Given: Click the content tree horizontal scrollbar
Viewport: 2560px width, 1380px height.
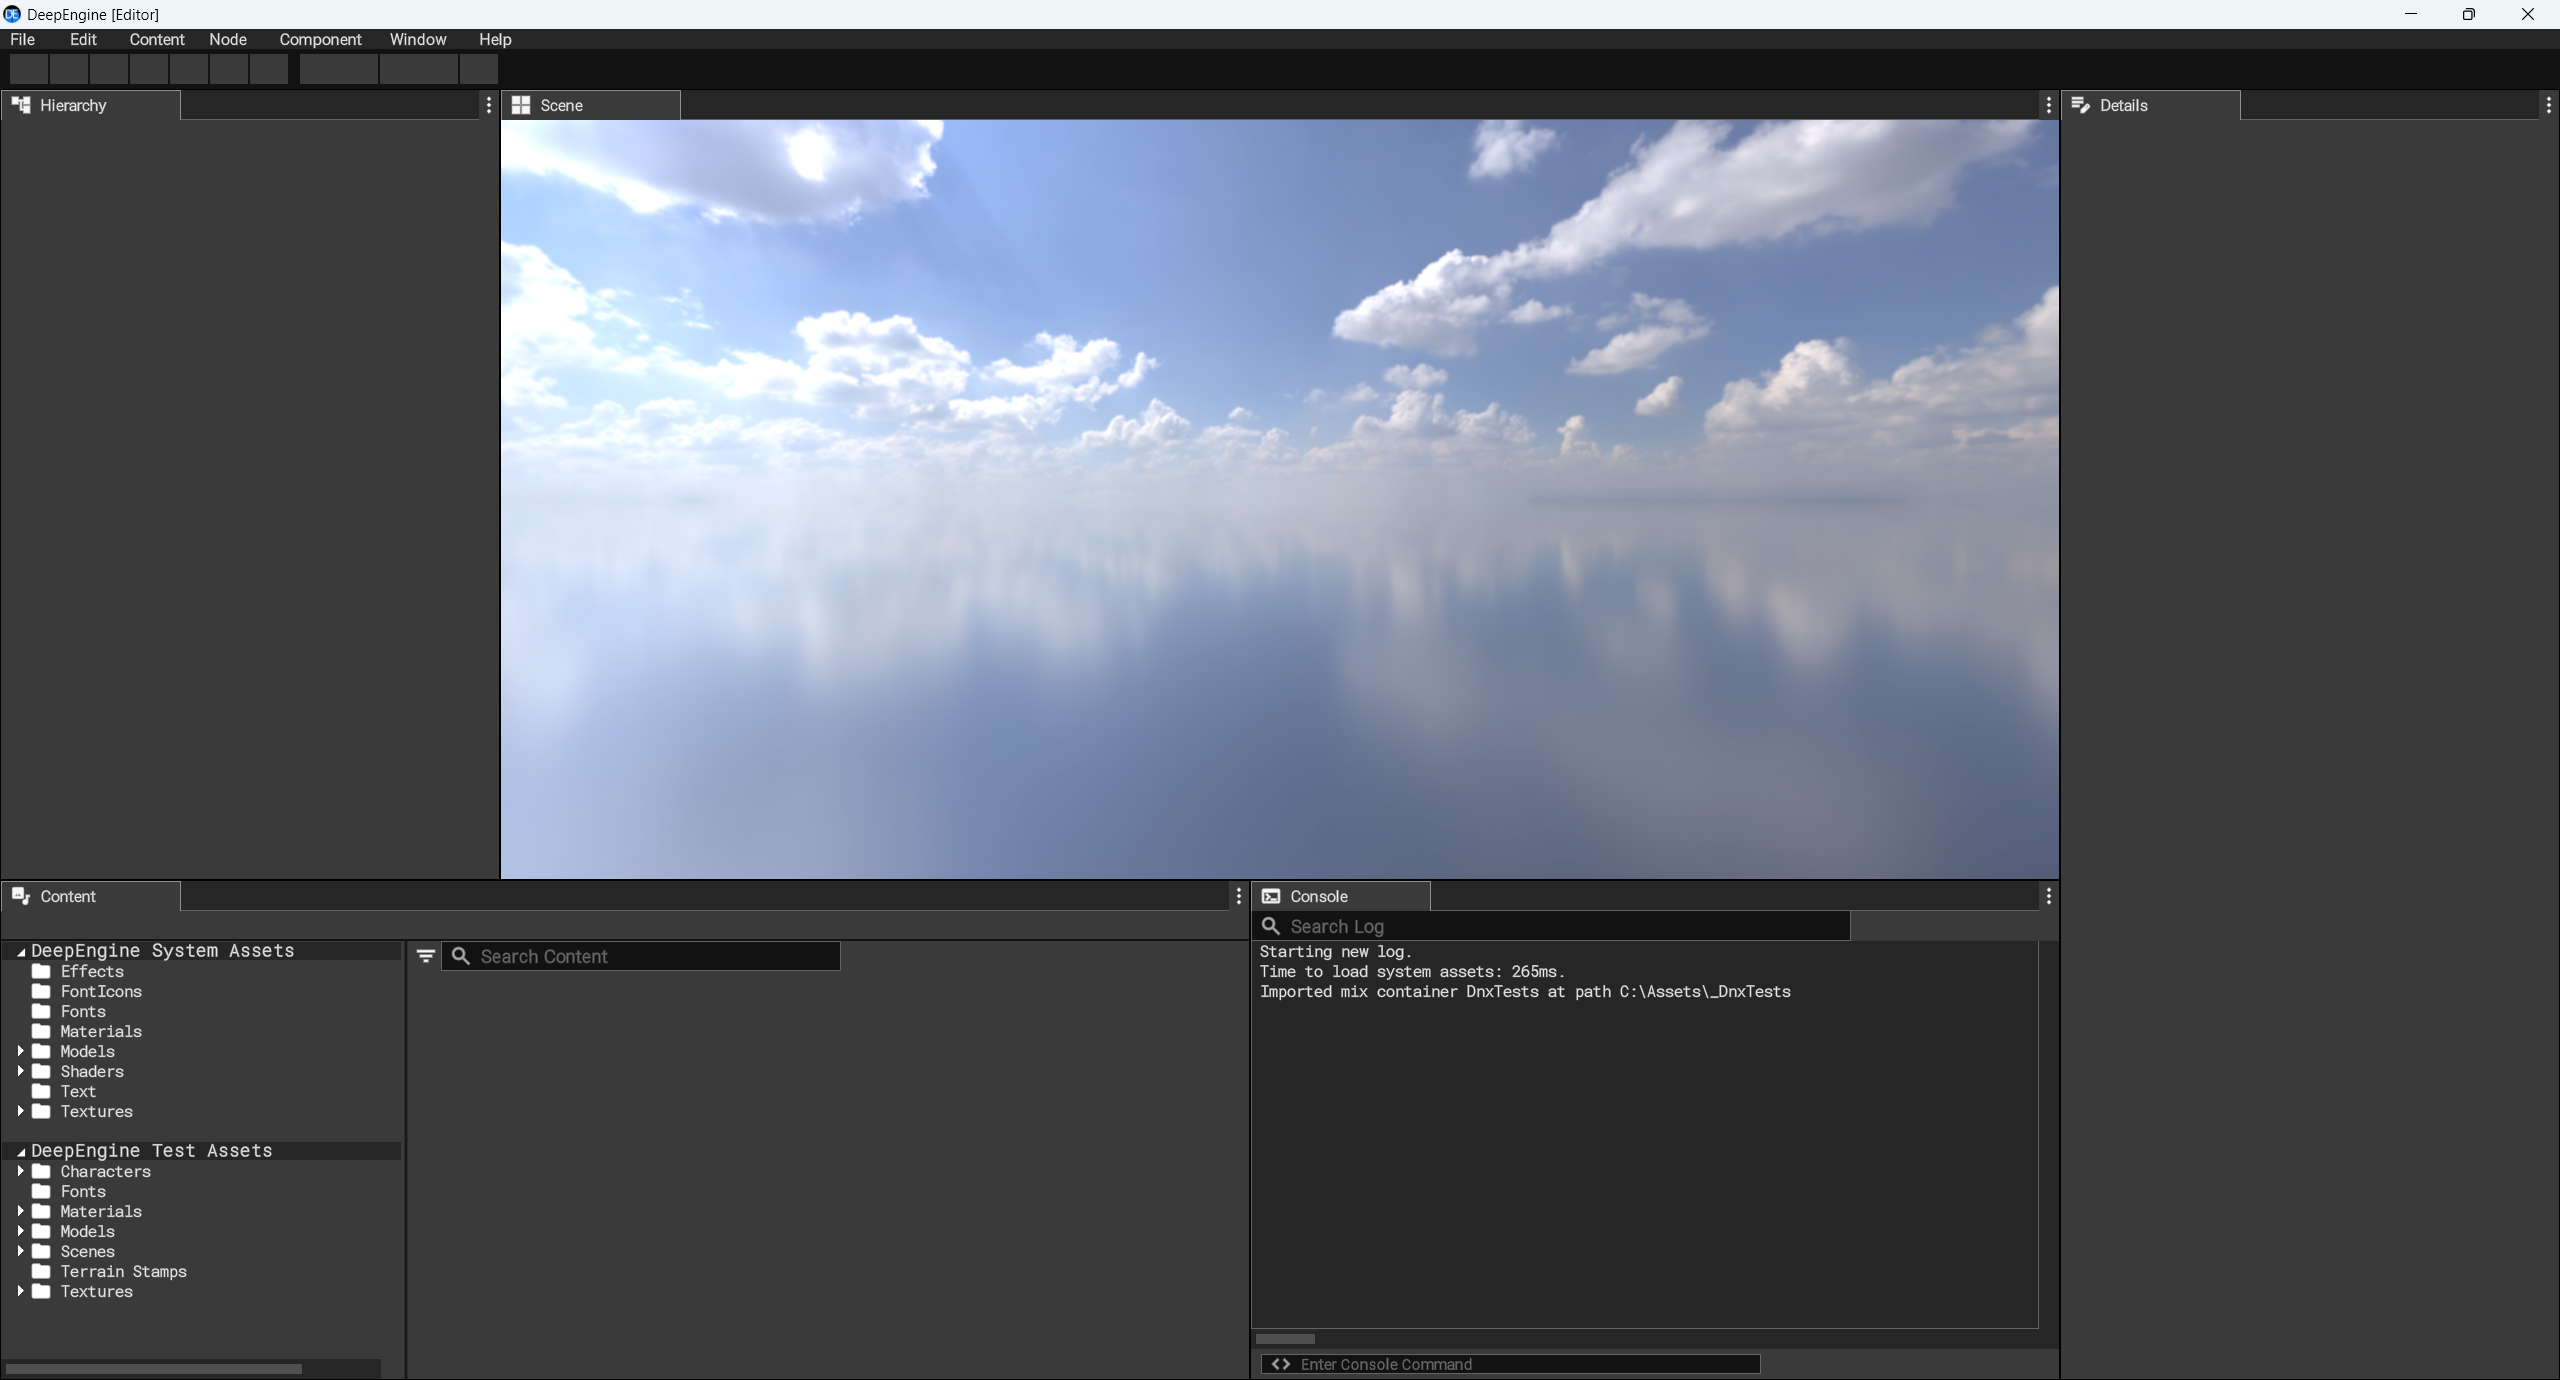Looking at the screenshot, I should (154, 1369).
